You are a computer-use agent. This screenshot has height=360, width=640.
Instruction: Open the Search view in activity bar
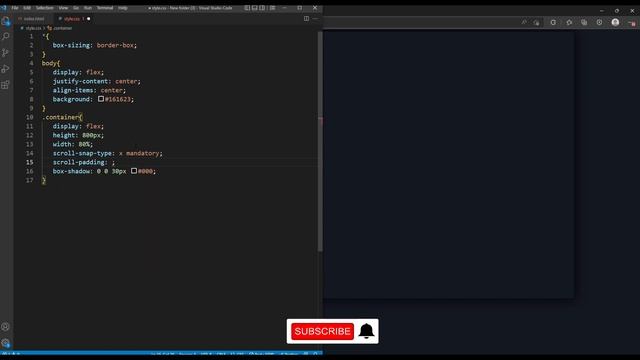(x=6, y=37)
